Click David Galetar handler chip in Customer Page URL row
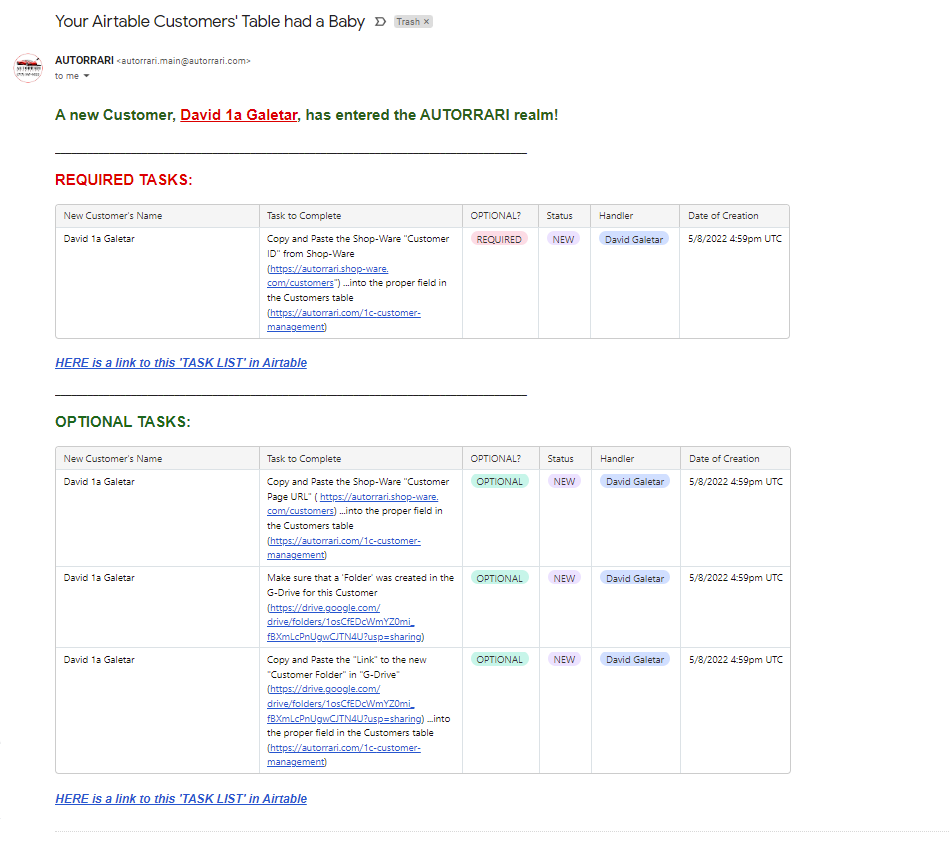949x844 pixels. [x=635, y=482]
